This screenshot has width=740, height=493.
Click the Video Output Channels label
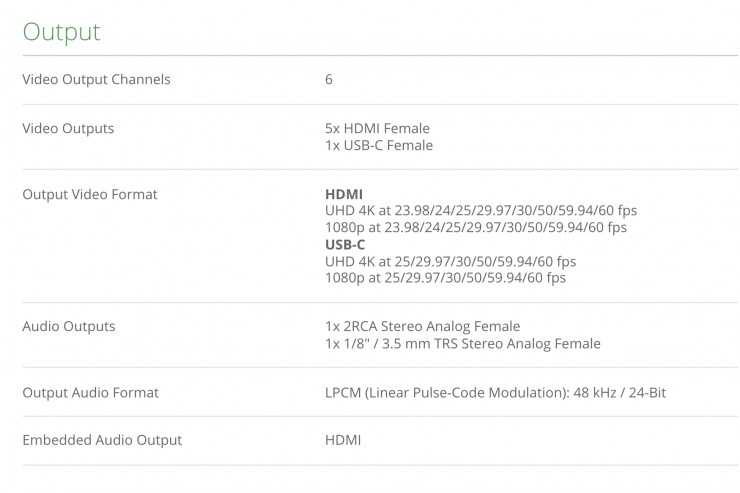pos(96,79)
